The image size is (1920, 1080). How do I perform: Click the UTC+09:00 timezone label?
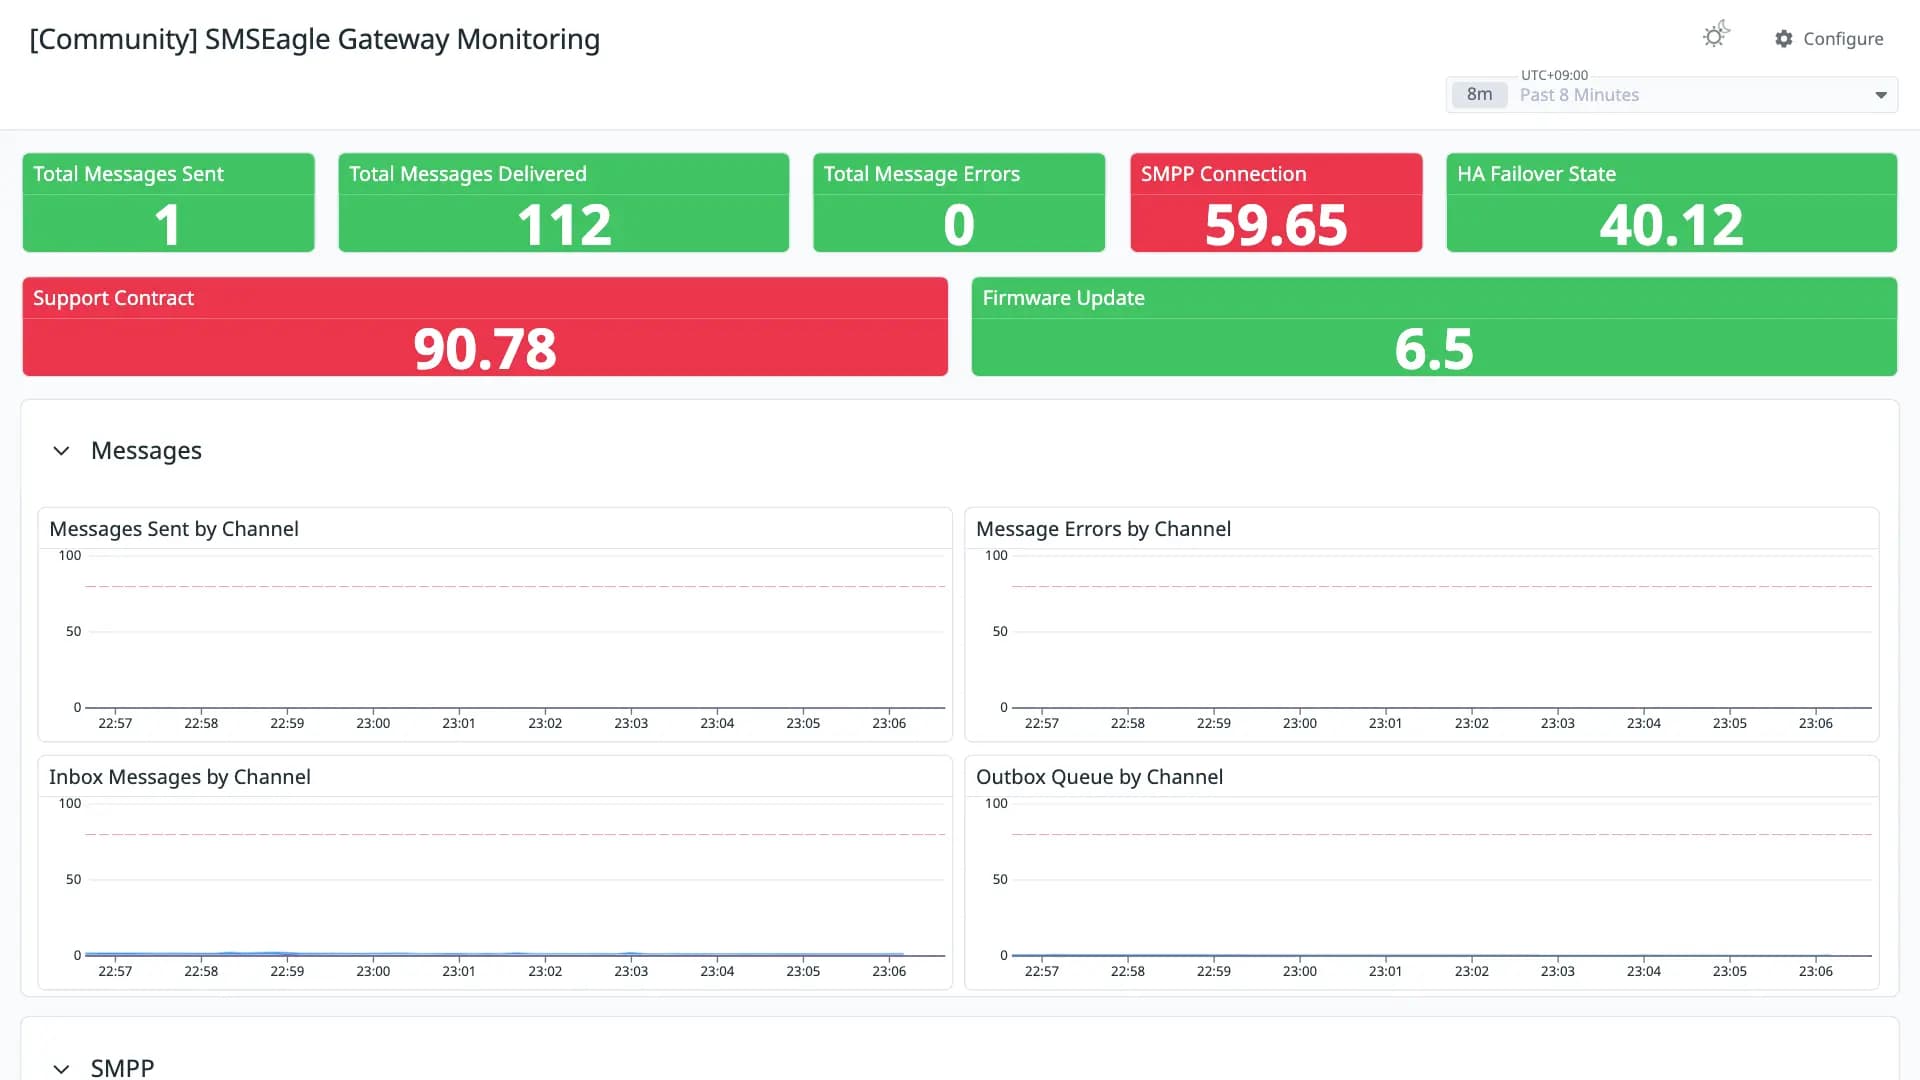(1554, 75)
